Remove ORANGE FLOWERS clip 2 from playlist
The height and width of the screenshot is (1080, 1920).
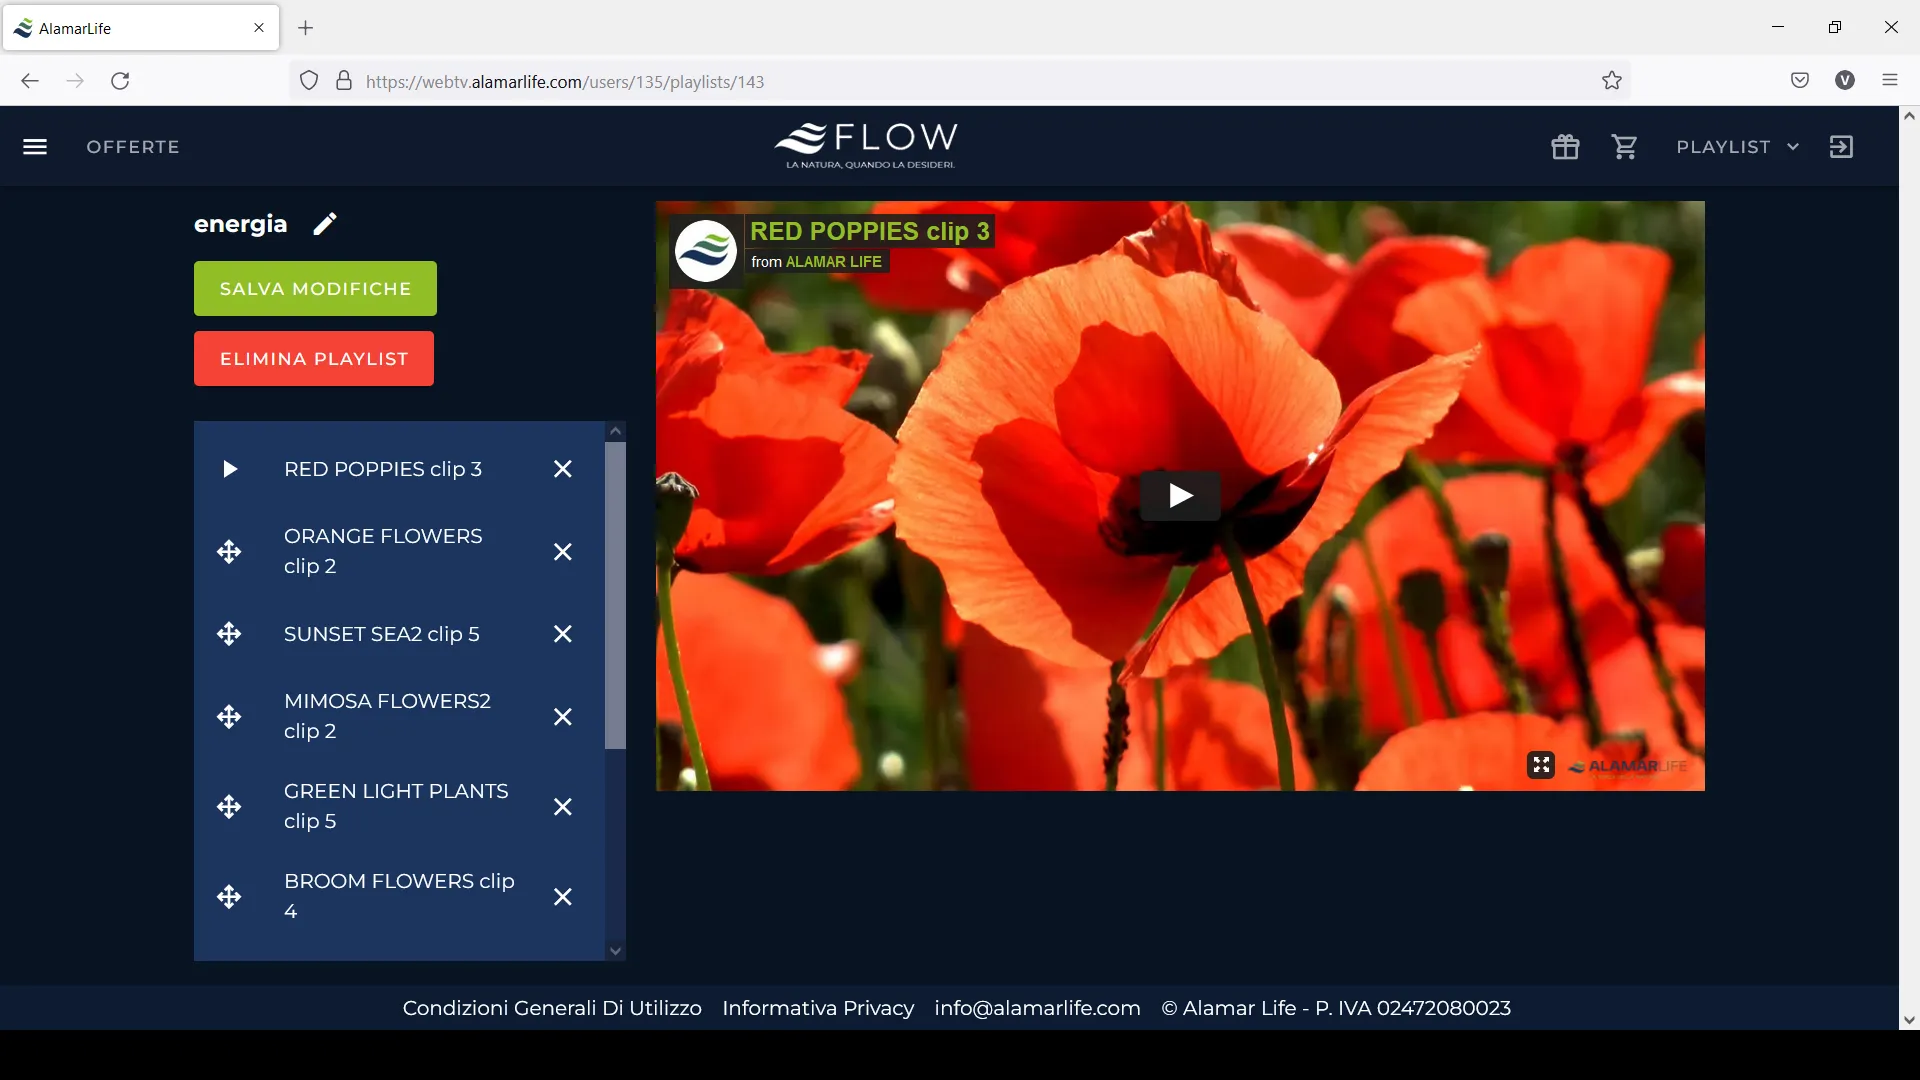[563, 552]
